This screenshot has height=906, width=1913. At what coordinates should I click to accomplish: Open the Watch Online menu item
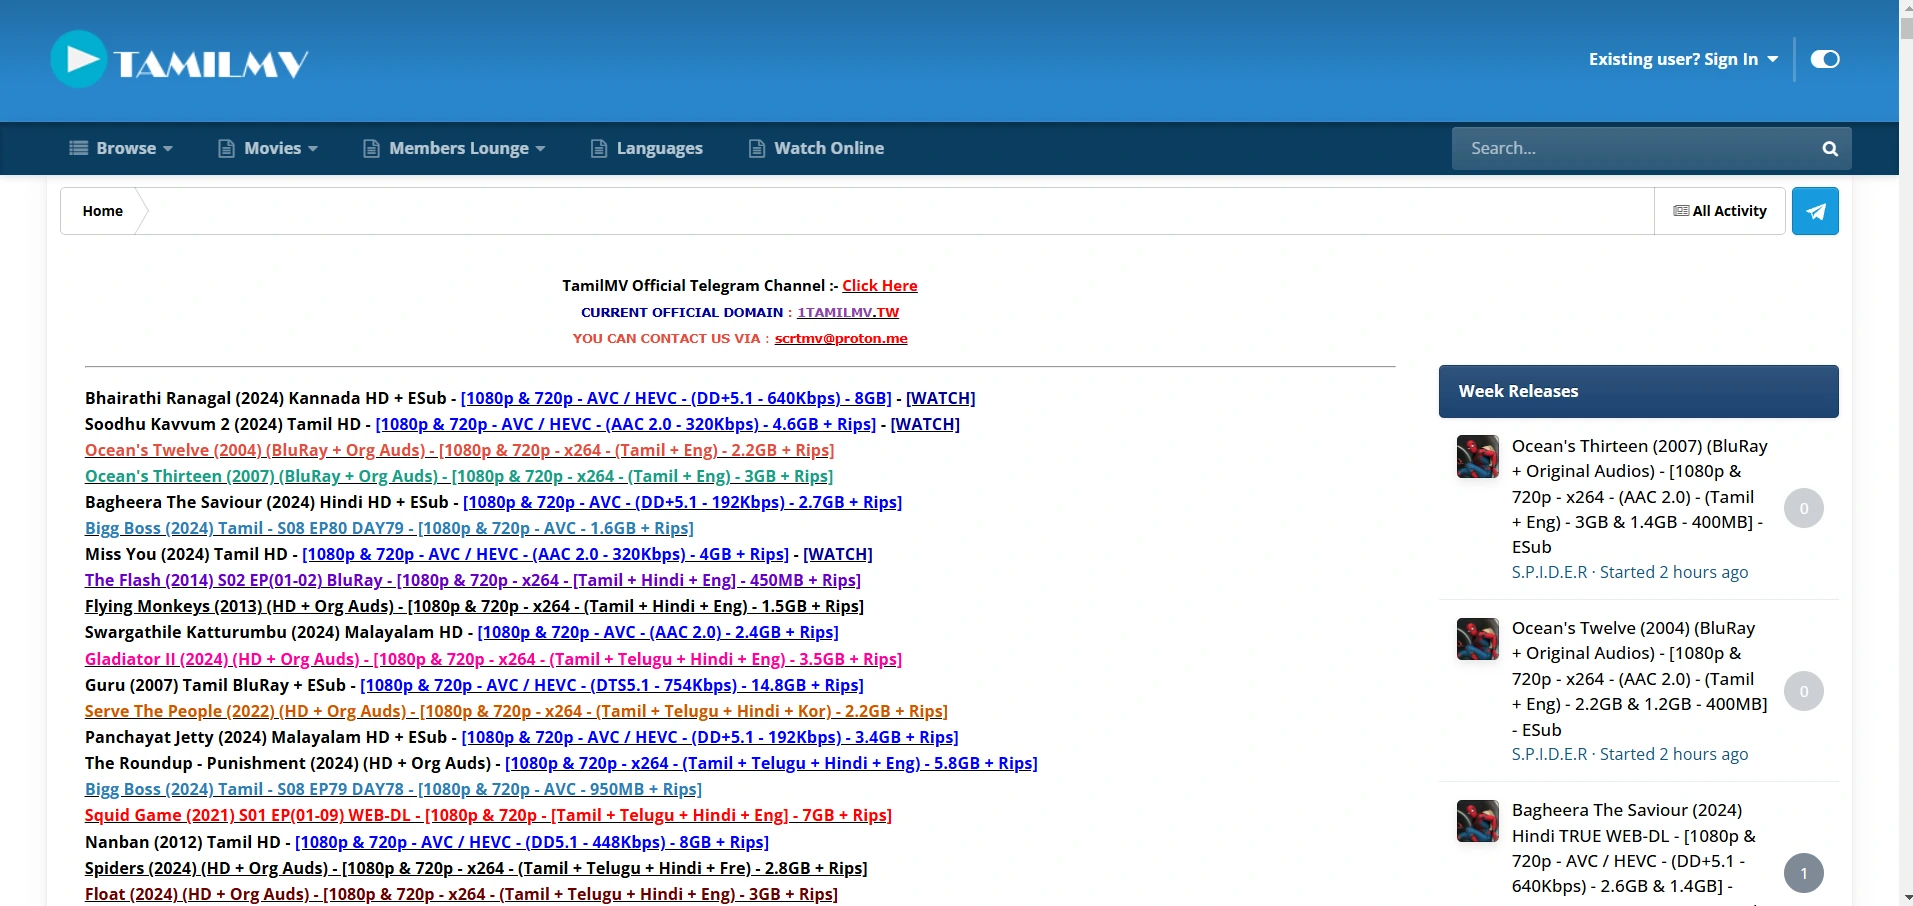tap(816, 148)
